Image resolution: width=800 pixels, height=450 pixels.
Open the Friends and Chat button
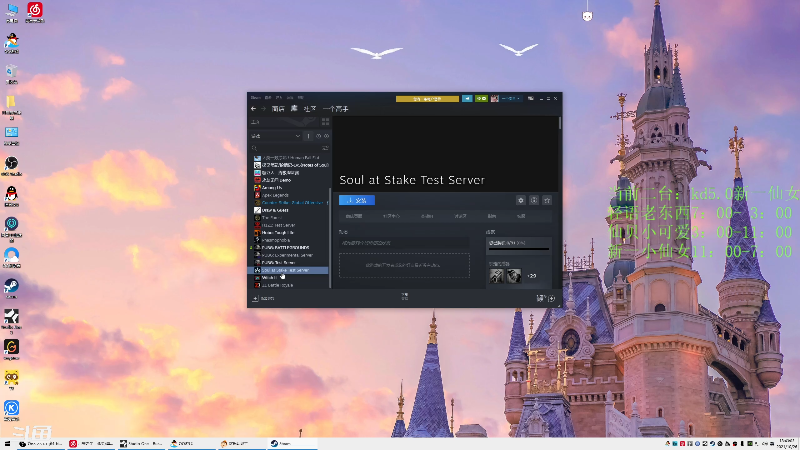click(546, 298)
